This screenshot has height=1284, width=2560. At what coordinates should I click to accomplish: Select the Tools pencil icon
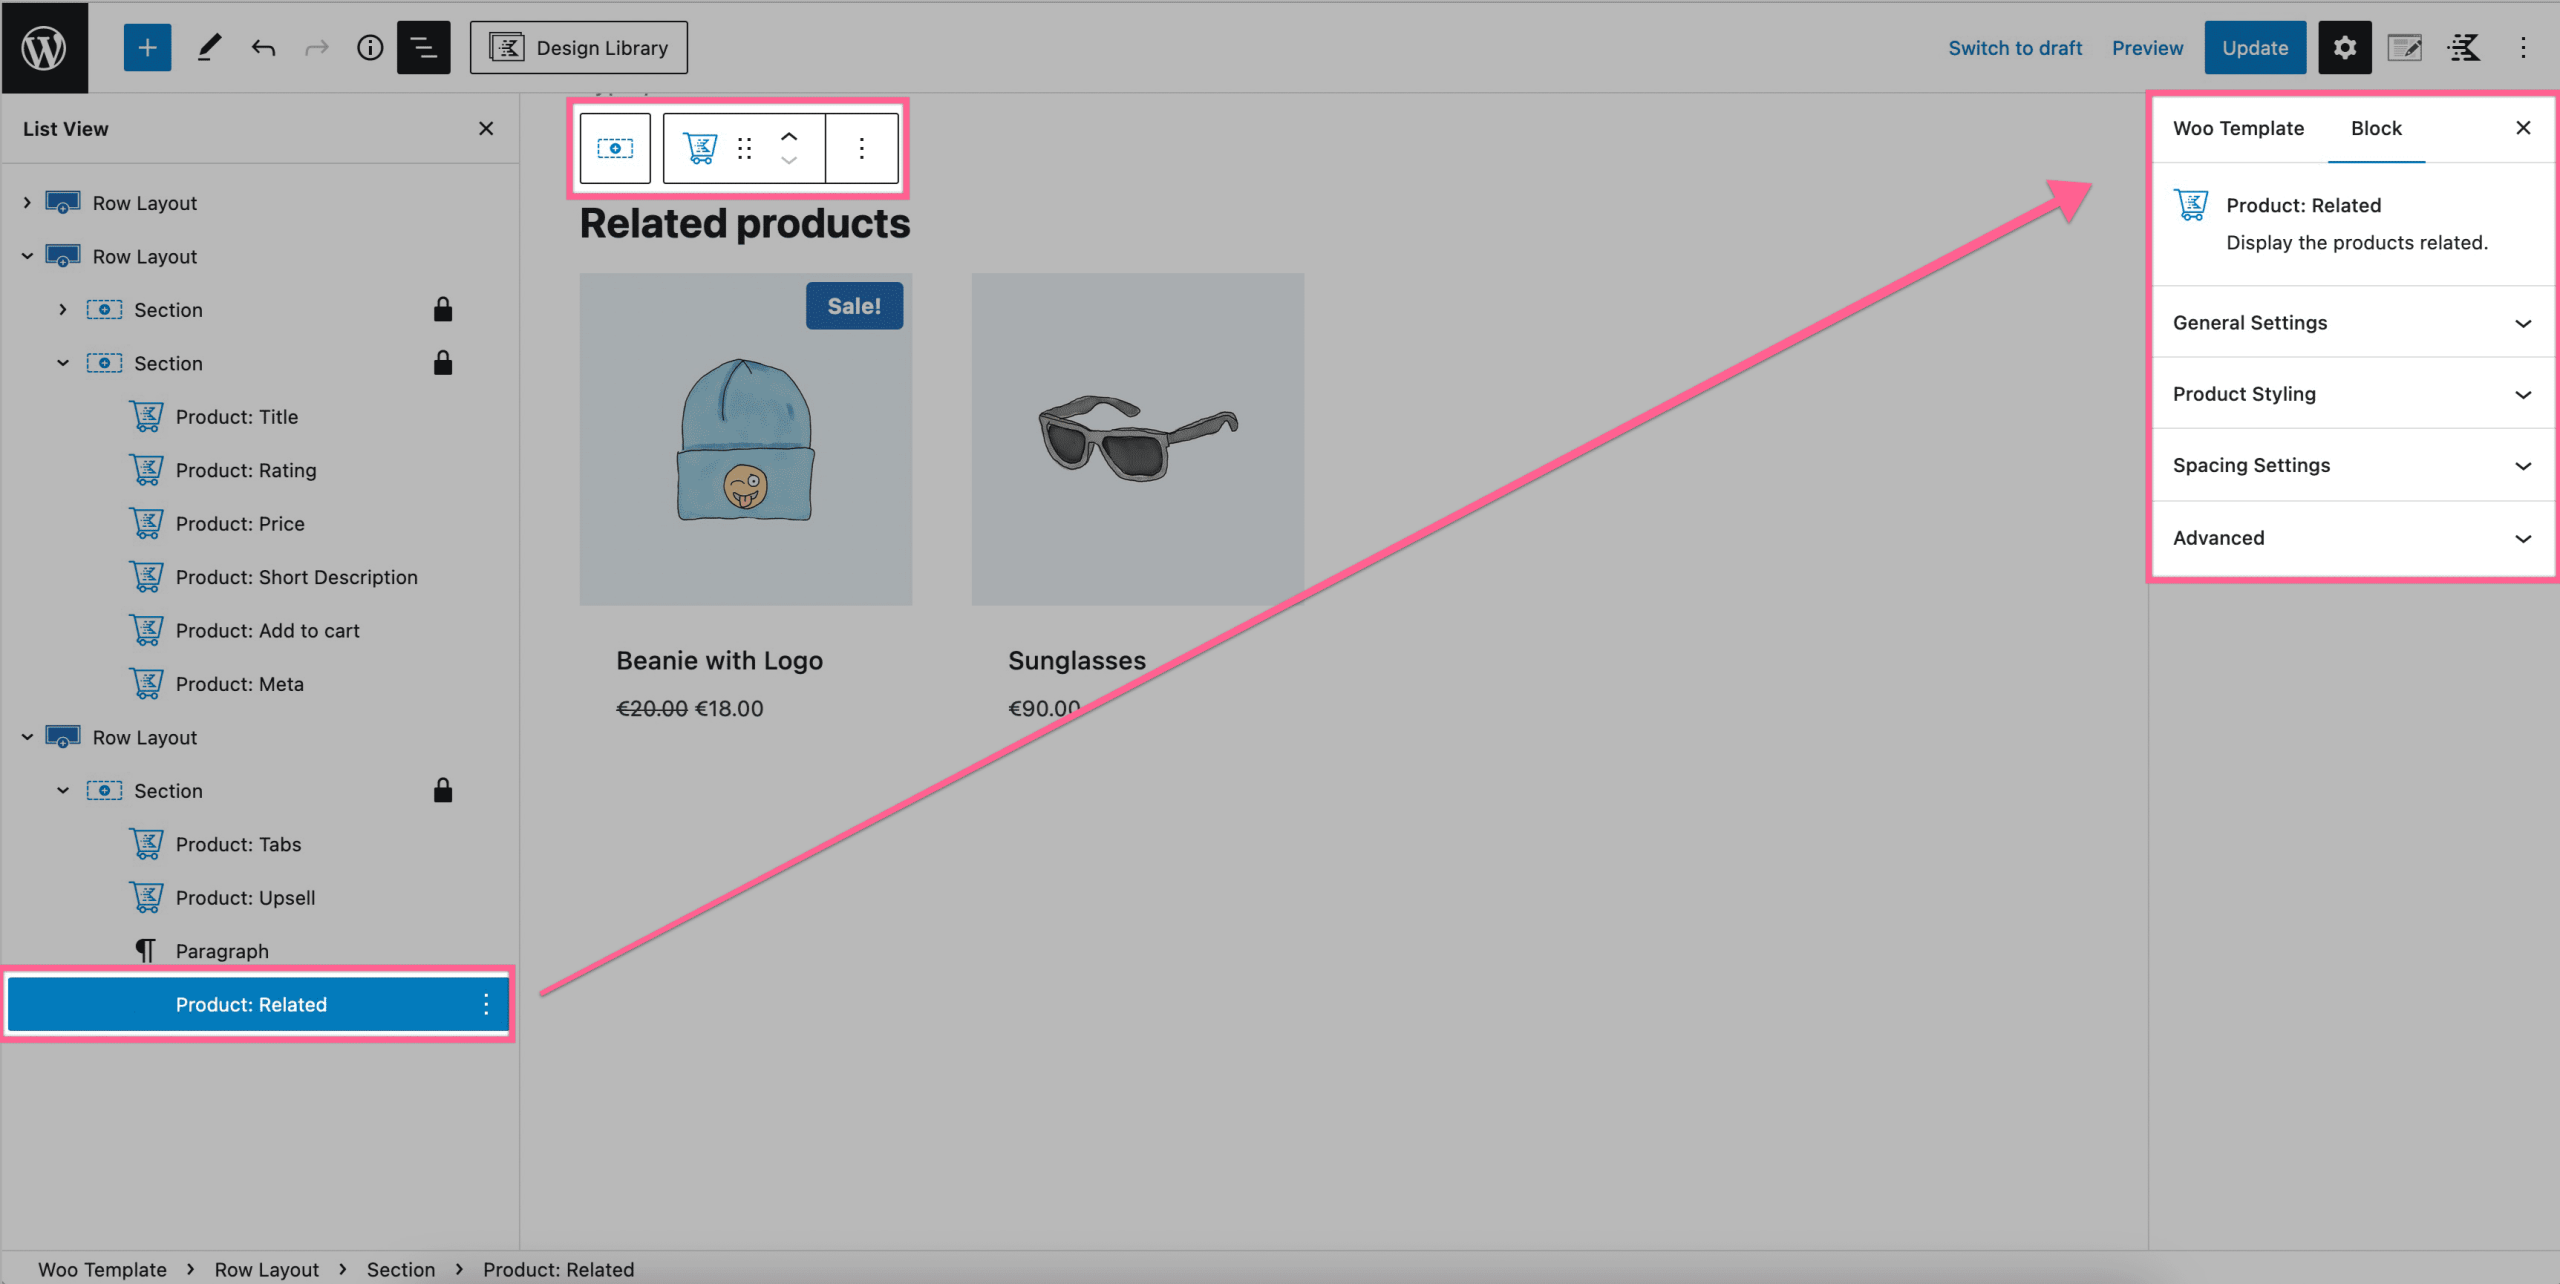point(208,47)
